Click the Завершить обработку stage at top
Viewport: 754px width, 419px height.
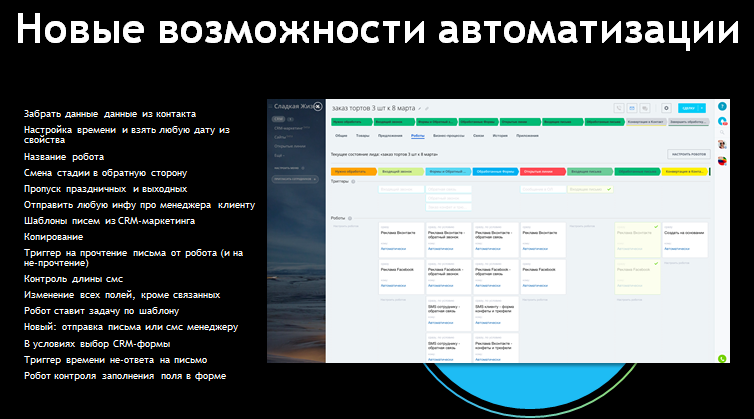click(x=688, y=122)
